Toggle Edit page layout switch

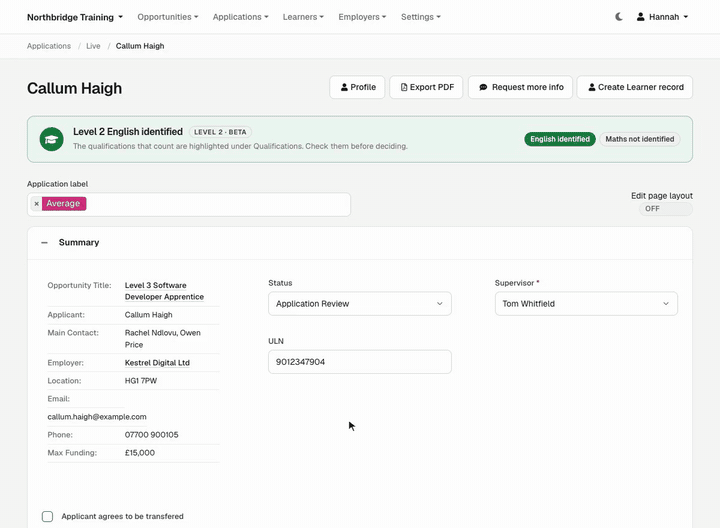pyautogui.click(x=665, y=209)
